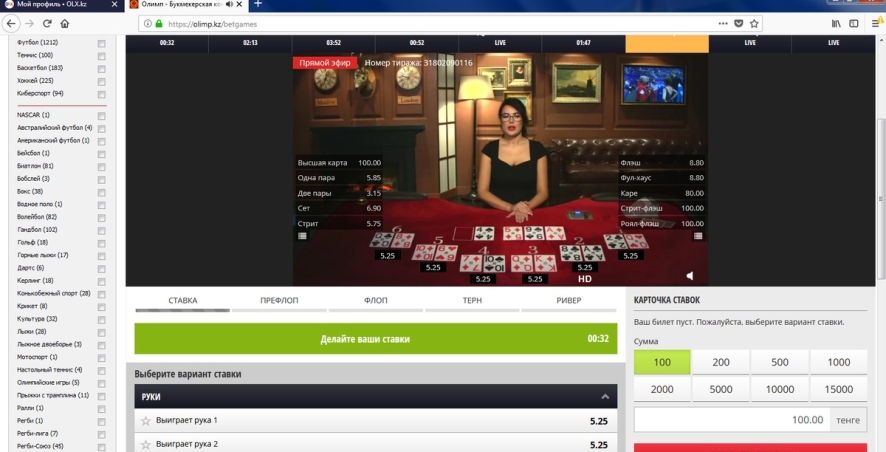Viewport: 886px width, 452px height.
Task: Pick the 2000 amount button
Action: point(662,389)
